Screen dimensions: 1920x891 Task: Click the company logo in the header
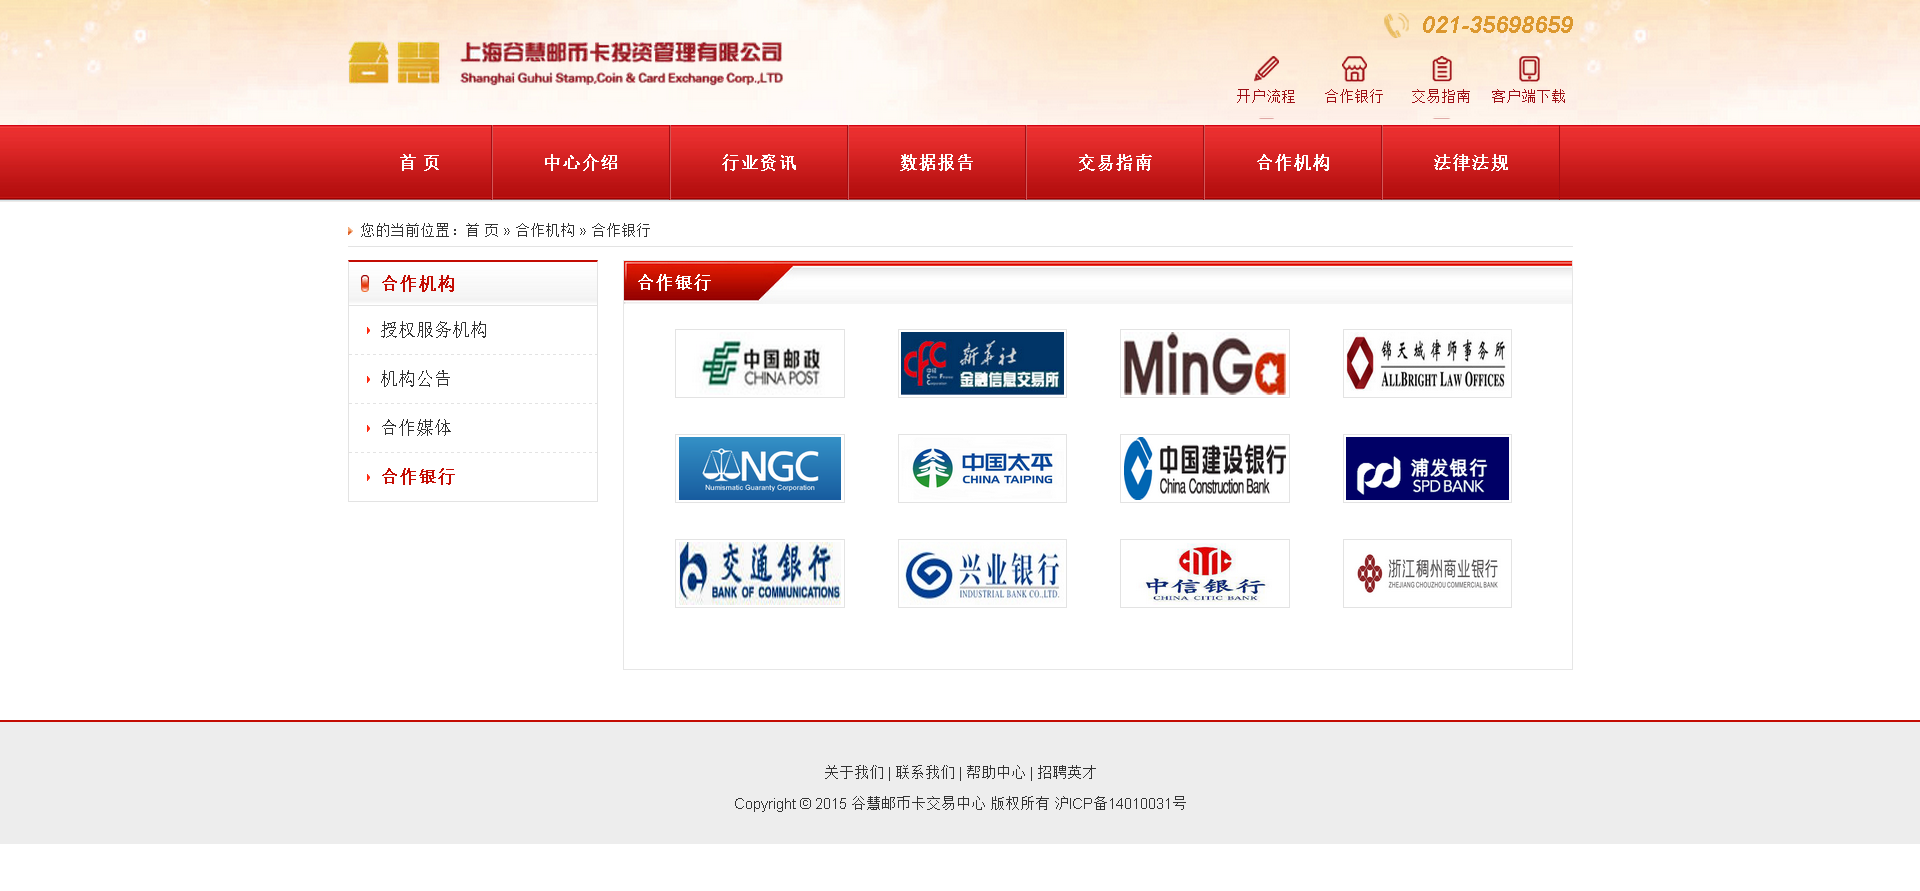coord(565,63)
